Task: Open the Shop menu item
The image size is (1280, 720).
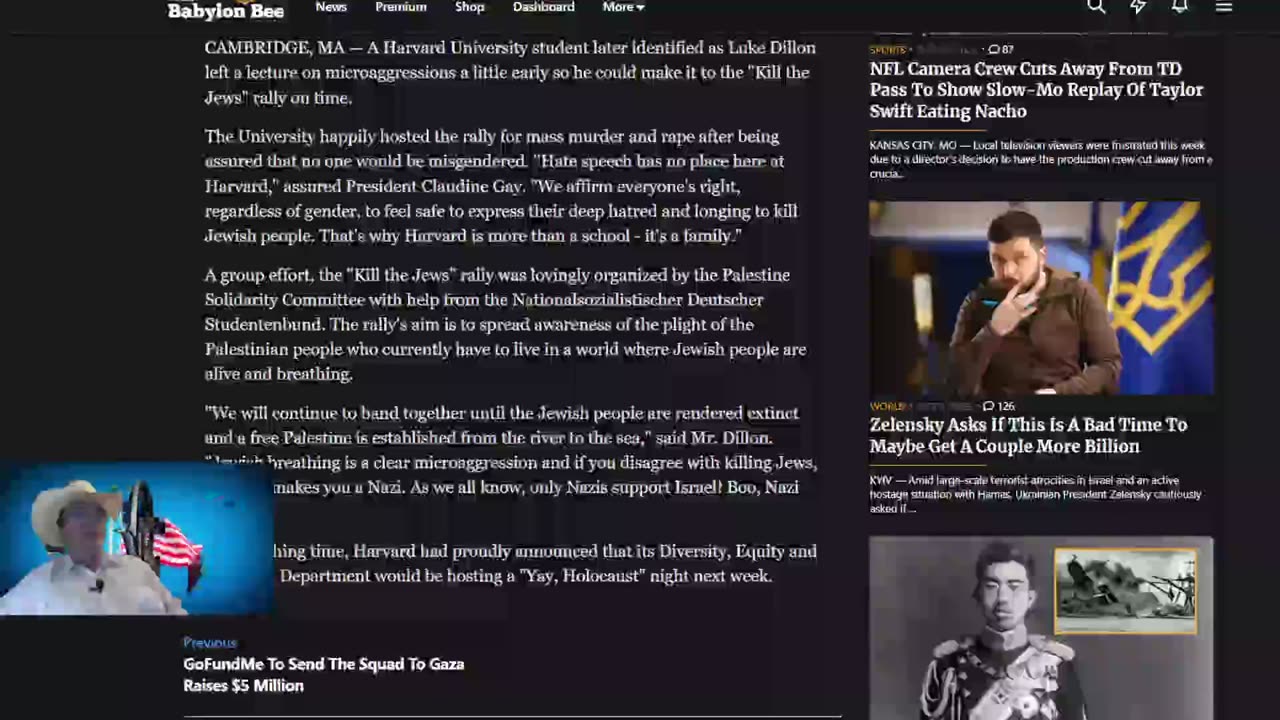Action: (x=470, y=7)
